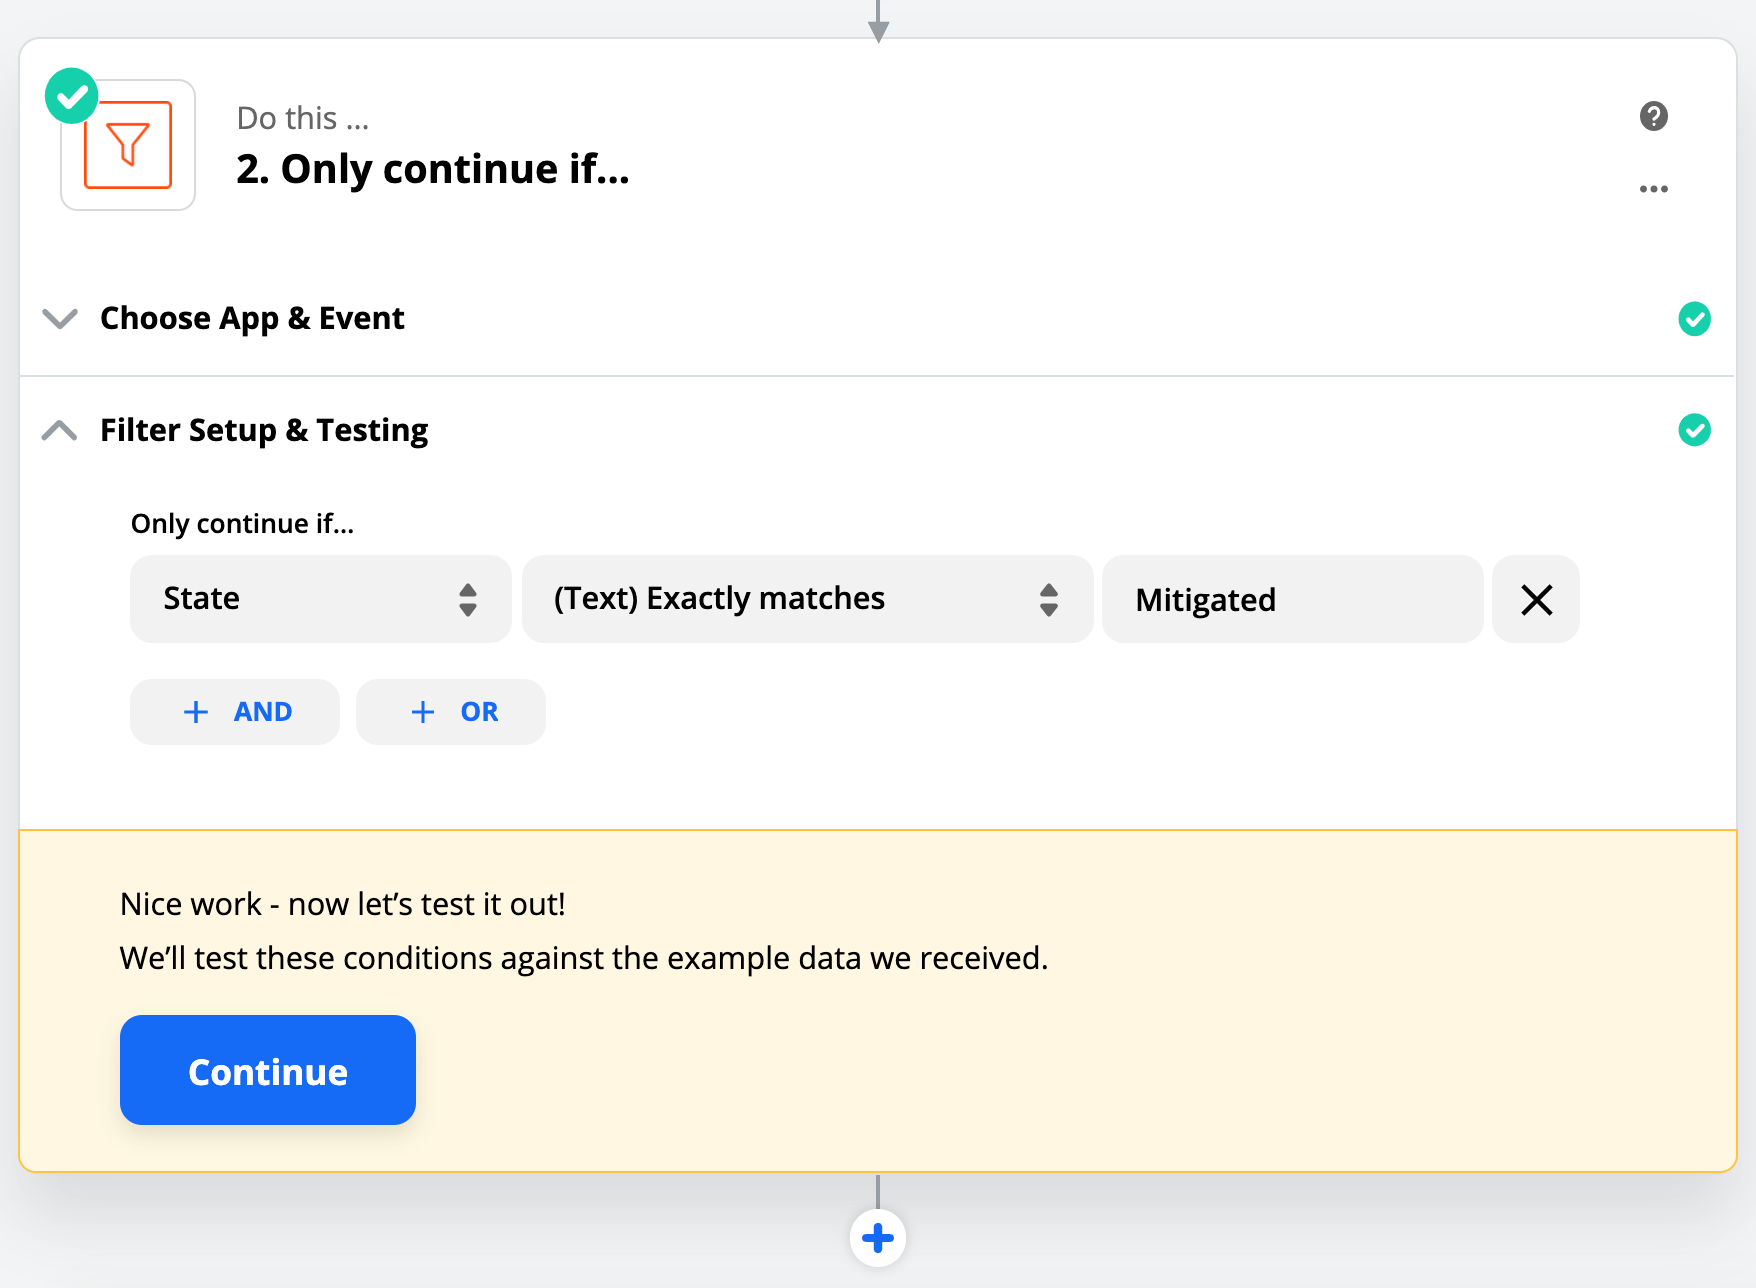Screen dimensions: 1756x1288
Task: Click the green check on Choose App & Event
Action: coord(1694,319)
